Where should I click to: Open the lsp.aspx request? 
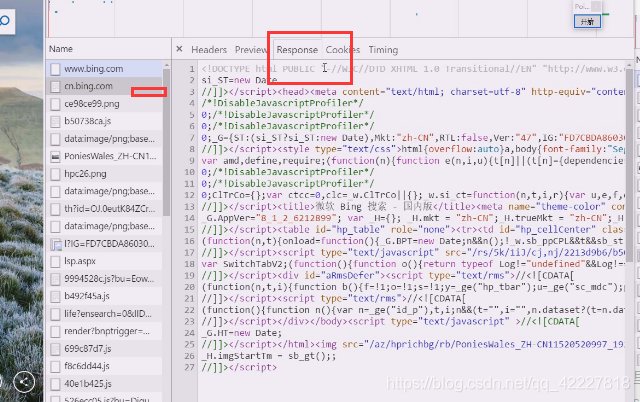point(104,261)
